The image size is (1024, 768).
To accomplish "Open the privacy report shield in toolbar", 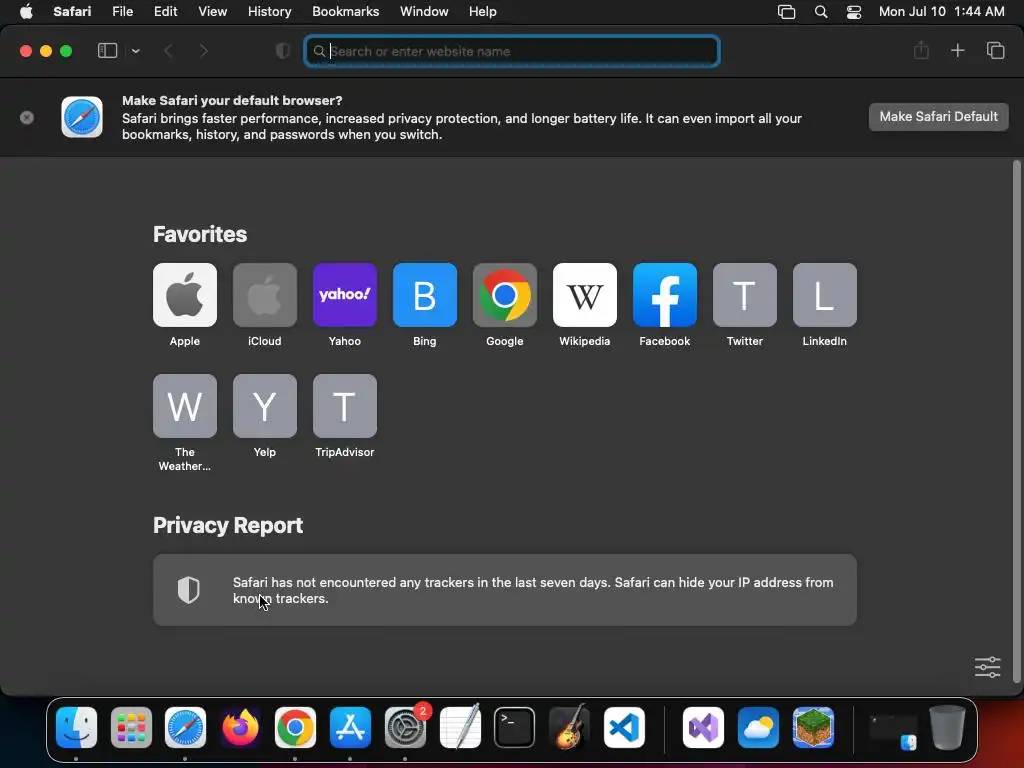I will pyautogui.click(x=283, y=51).
